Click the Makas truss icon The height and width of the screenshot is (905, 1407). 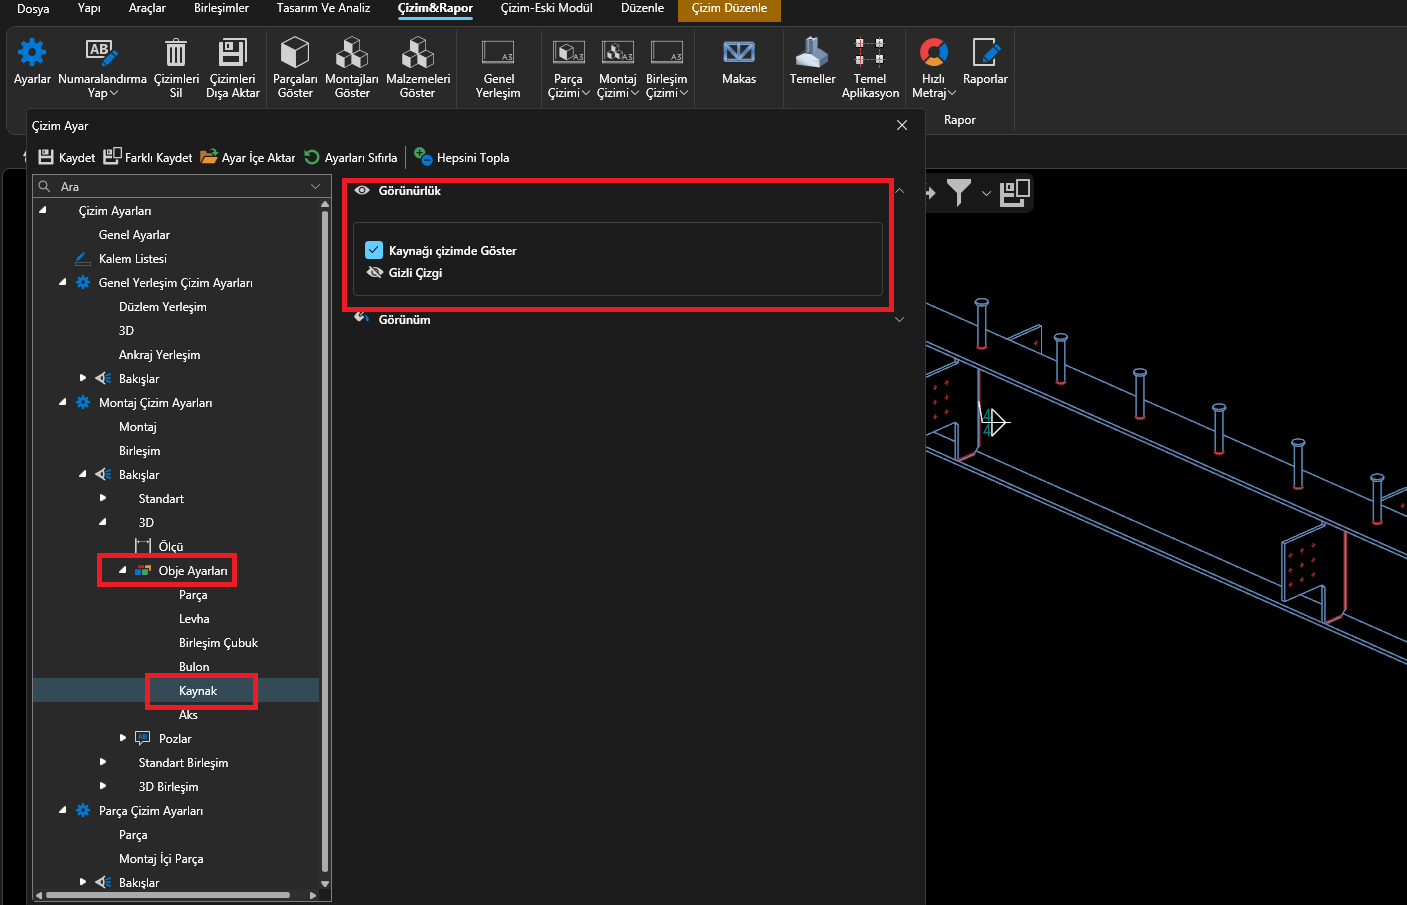(x=739, y=55)
